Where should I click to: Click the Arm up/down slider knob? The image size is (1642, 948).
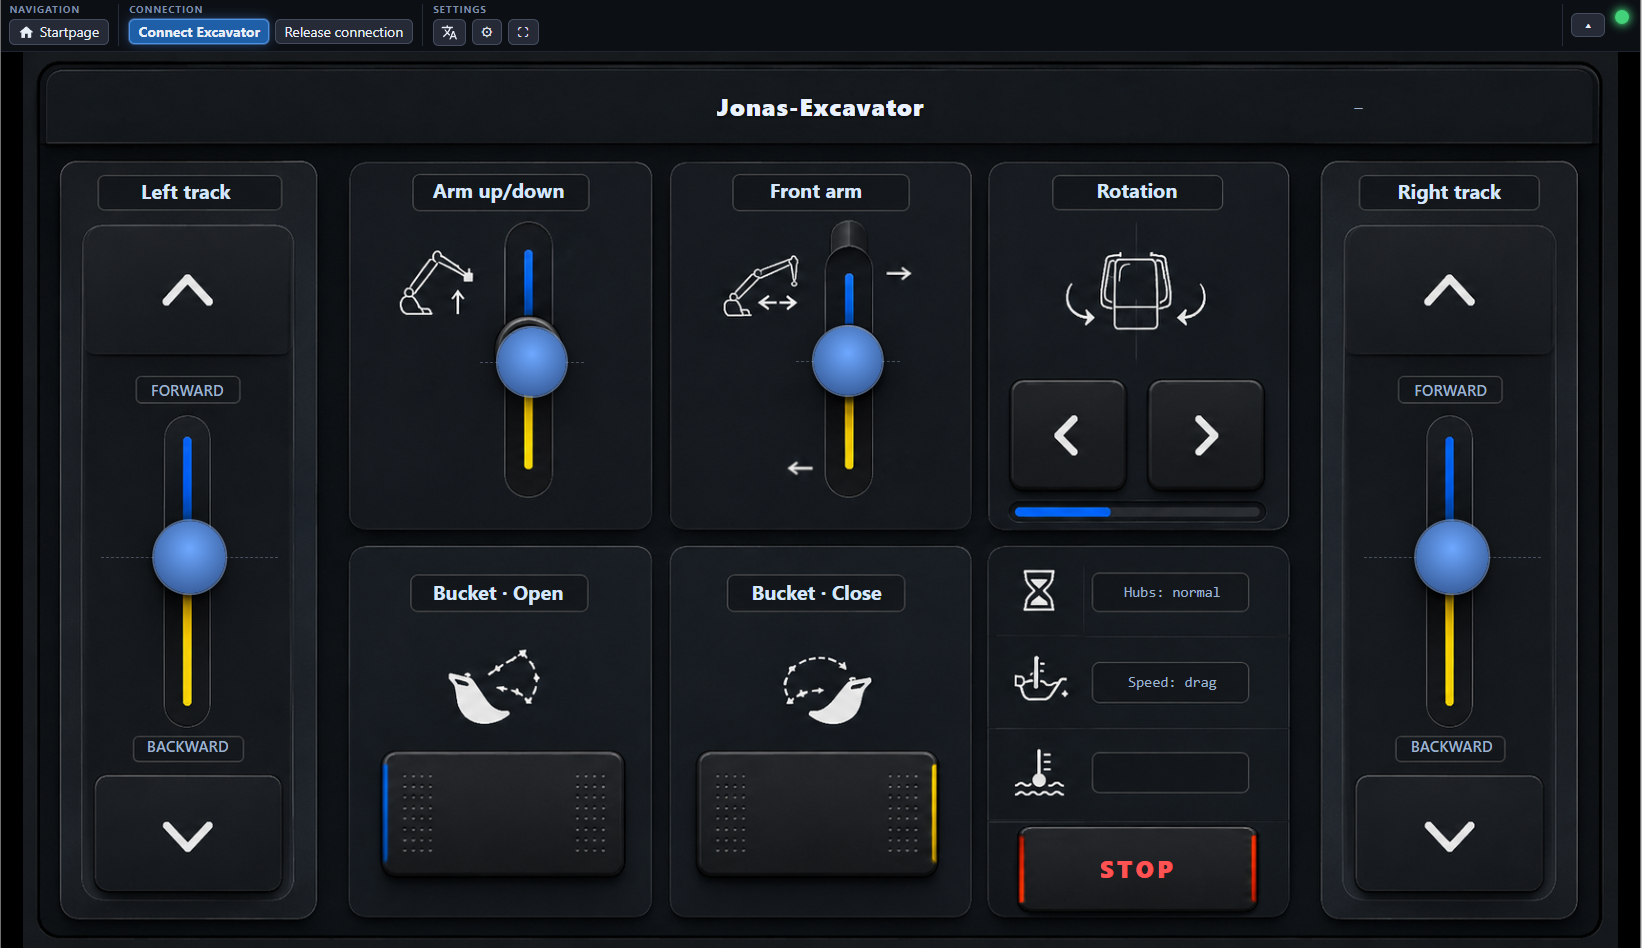tap(532, 362)
